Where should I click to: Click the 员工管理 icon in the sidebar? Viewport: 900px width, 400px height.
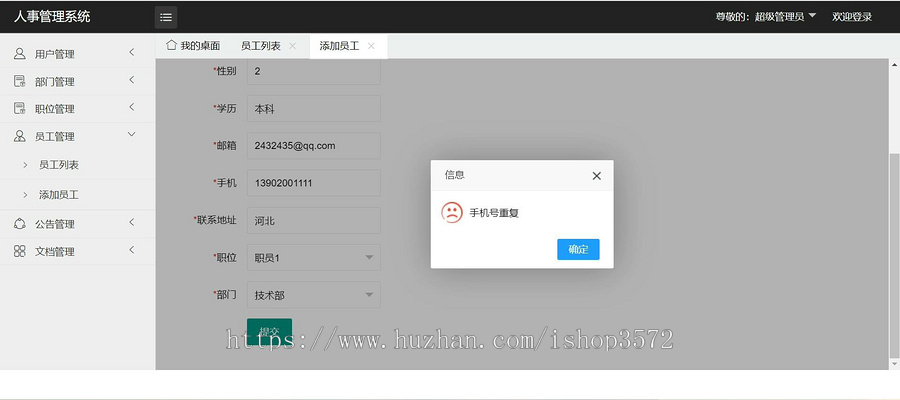coord(20,136)
